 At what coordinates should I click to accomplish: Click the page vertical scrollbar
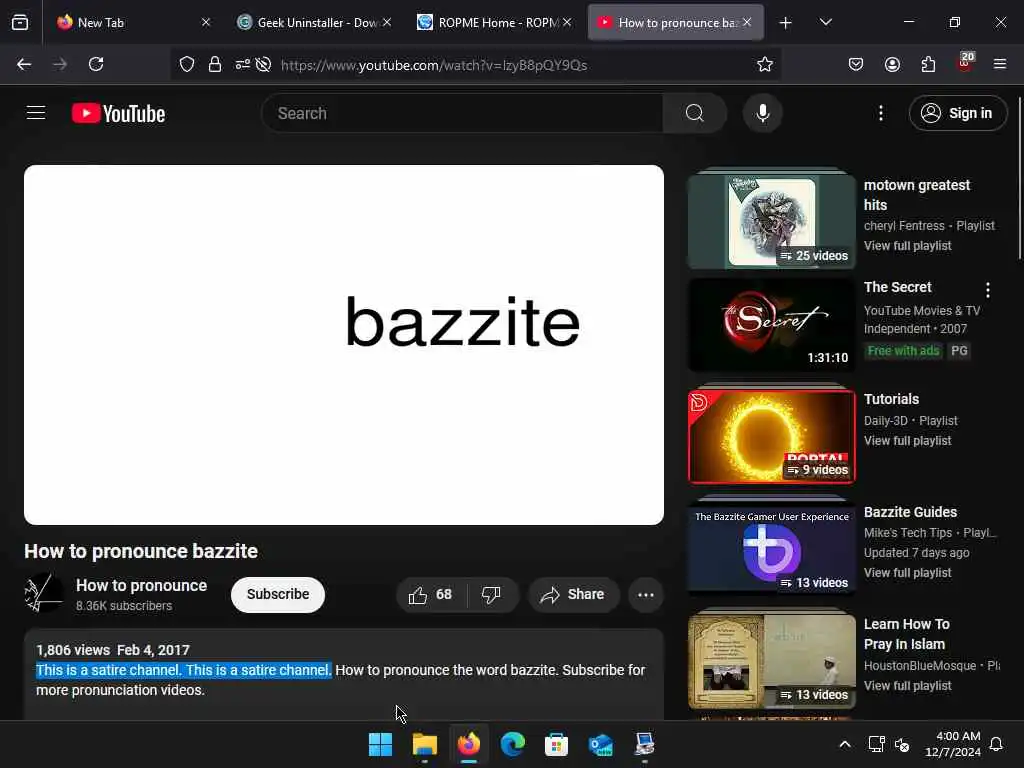pos(1019,176)
